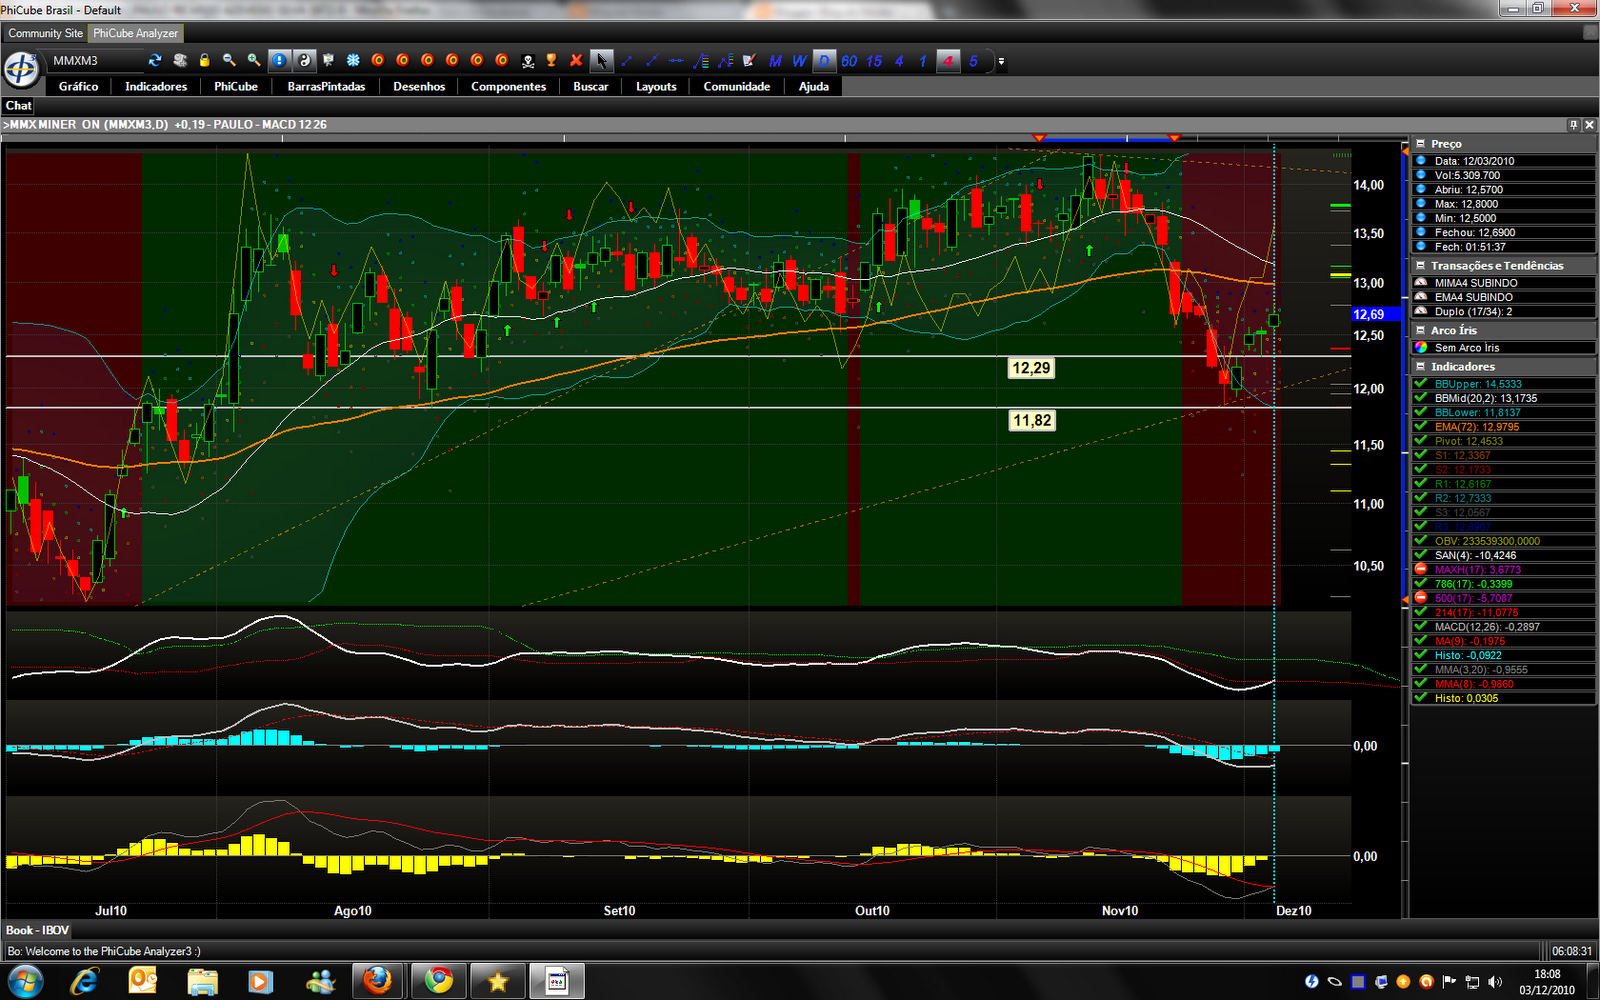Collapse the Arco Íris section
This screenshot has width=1600, height=1000.
pos(1420,330)
